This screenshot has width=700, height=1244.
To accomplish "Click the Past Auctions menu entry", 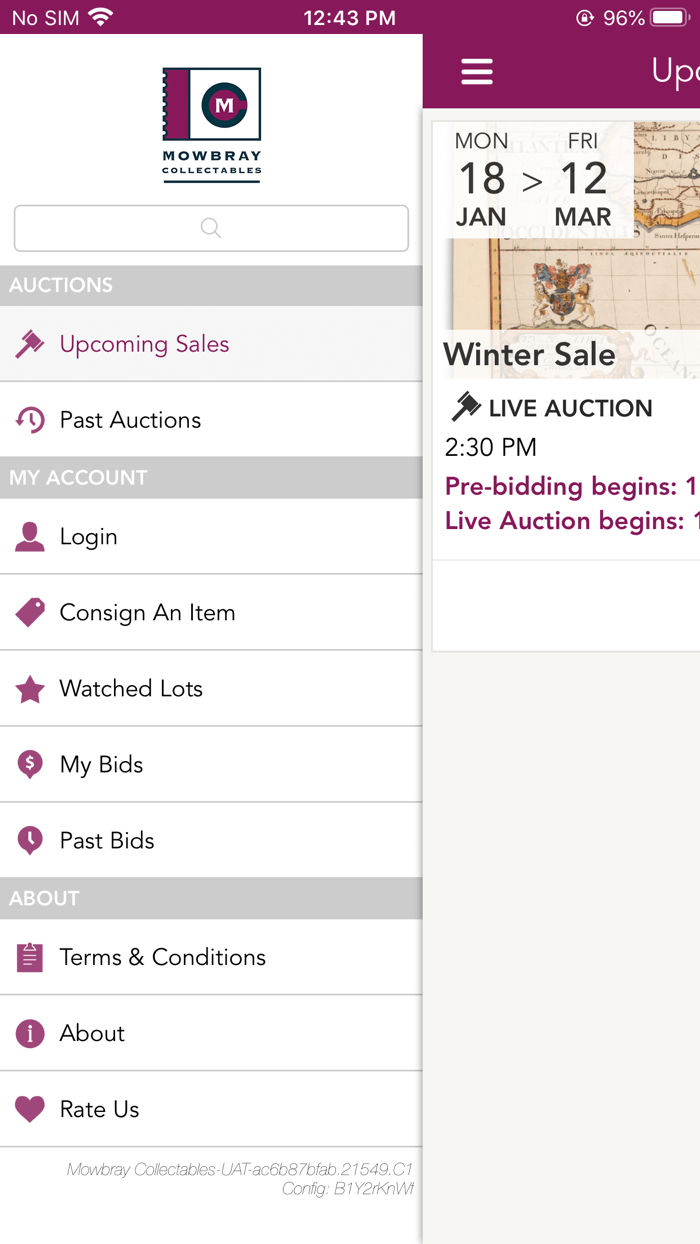I will pos(131,419).
